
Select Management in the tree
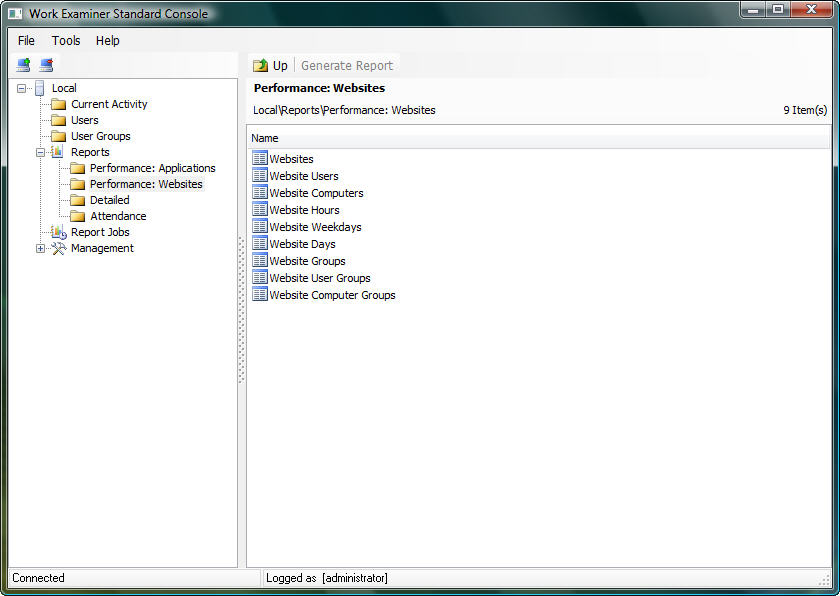102,248
